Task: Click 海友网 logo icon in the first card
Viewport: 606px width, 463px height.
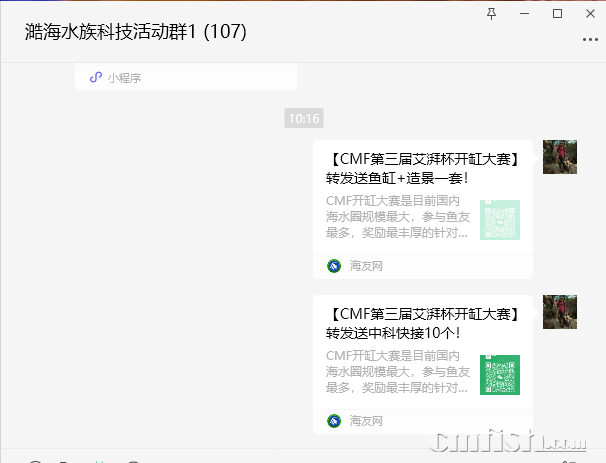Action: pyautogui.click(x=334, y=266)
